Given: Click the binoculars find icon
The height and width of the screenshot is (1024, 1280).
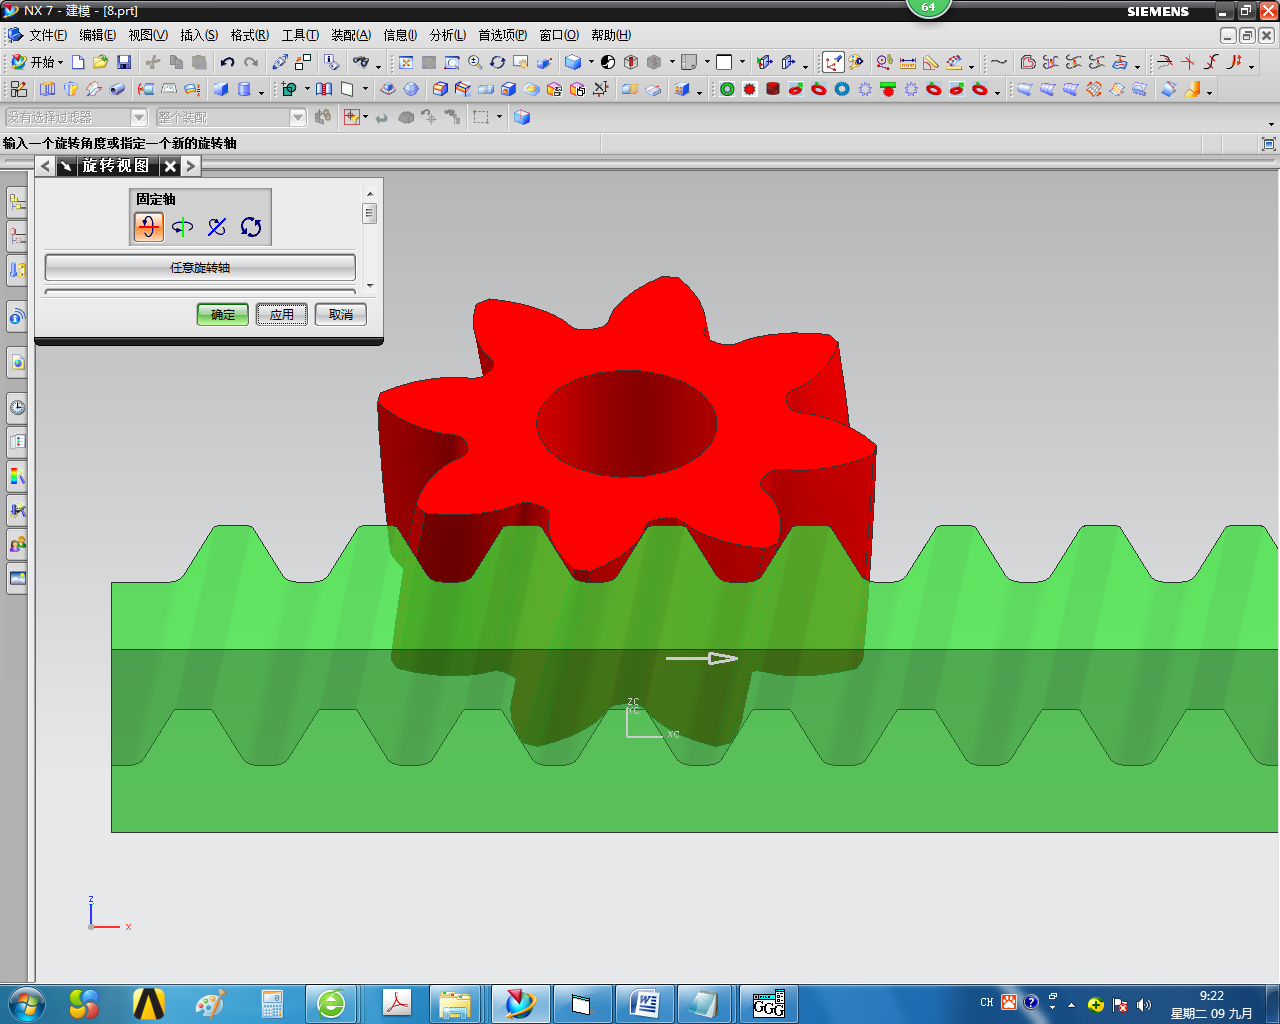Looking at the screenshot, I should pos(360,62).
